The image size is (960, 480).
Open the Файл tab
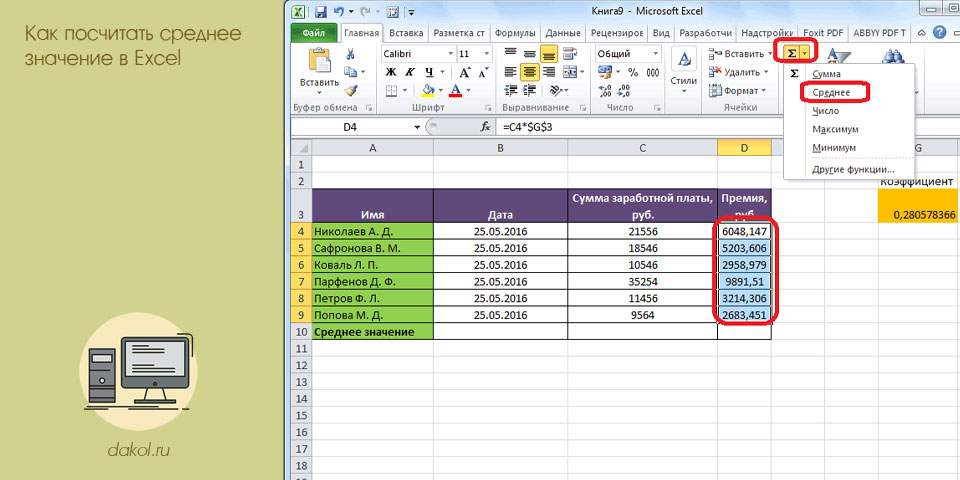tap(313, 32)
